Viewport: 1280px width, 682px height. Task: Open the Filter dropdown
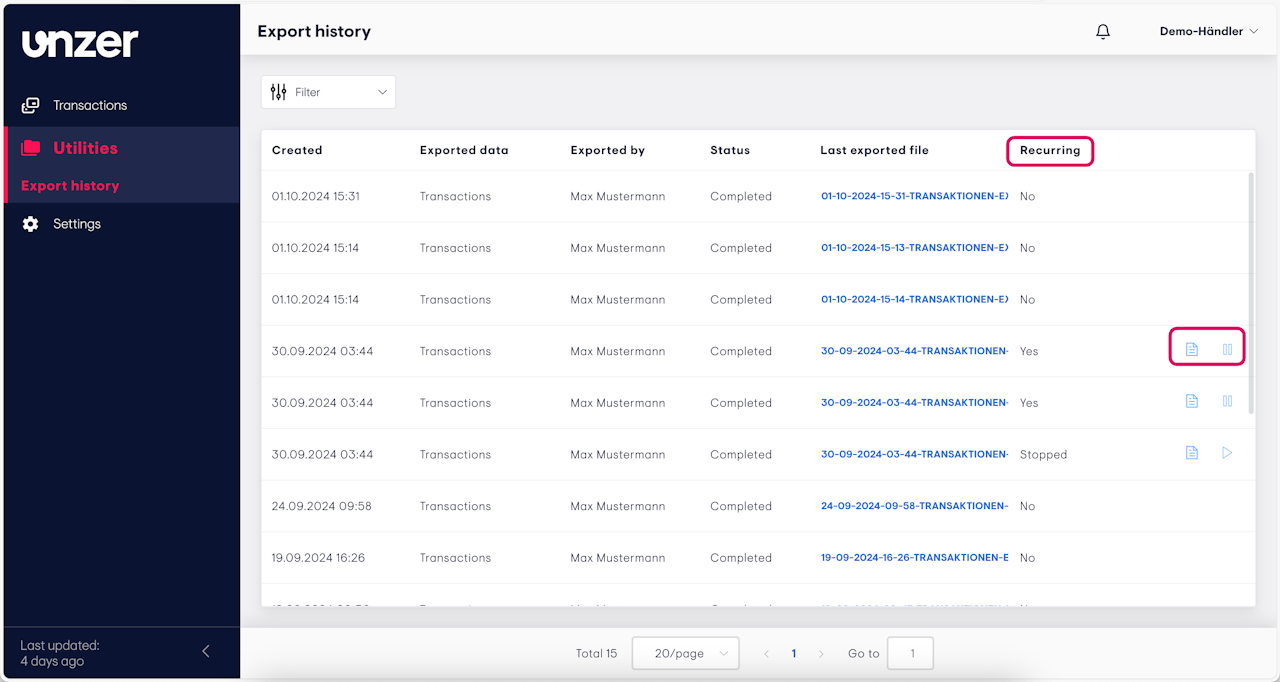pos(329,92)
